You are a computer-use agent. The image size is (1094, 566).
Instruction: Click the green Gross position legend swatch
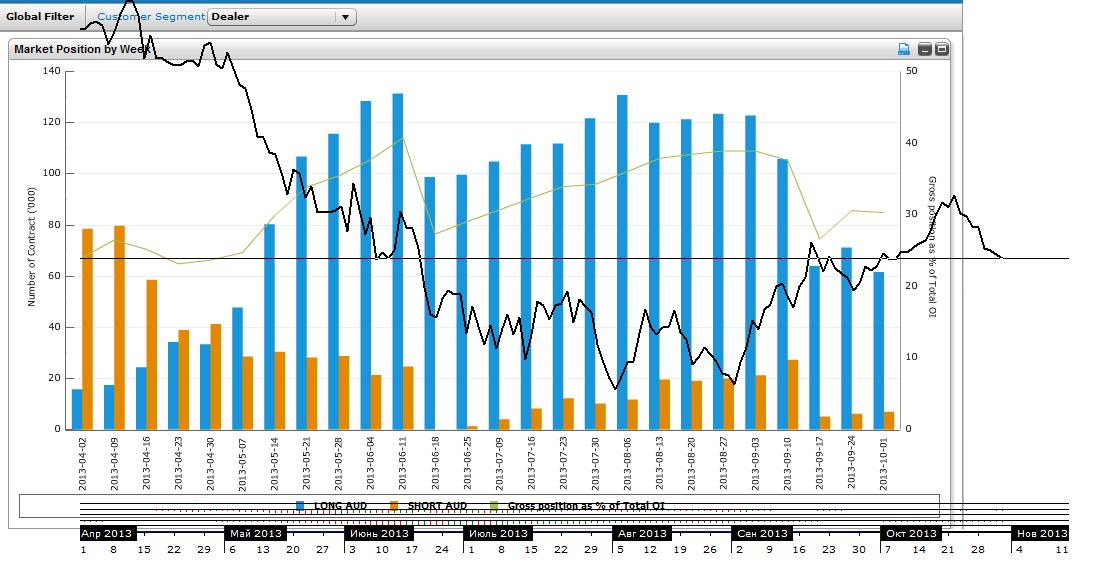pos(494,506)
